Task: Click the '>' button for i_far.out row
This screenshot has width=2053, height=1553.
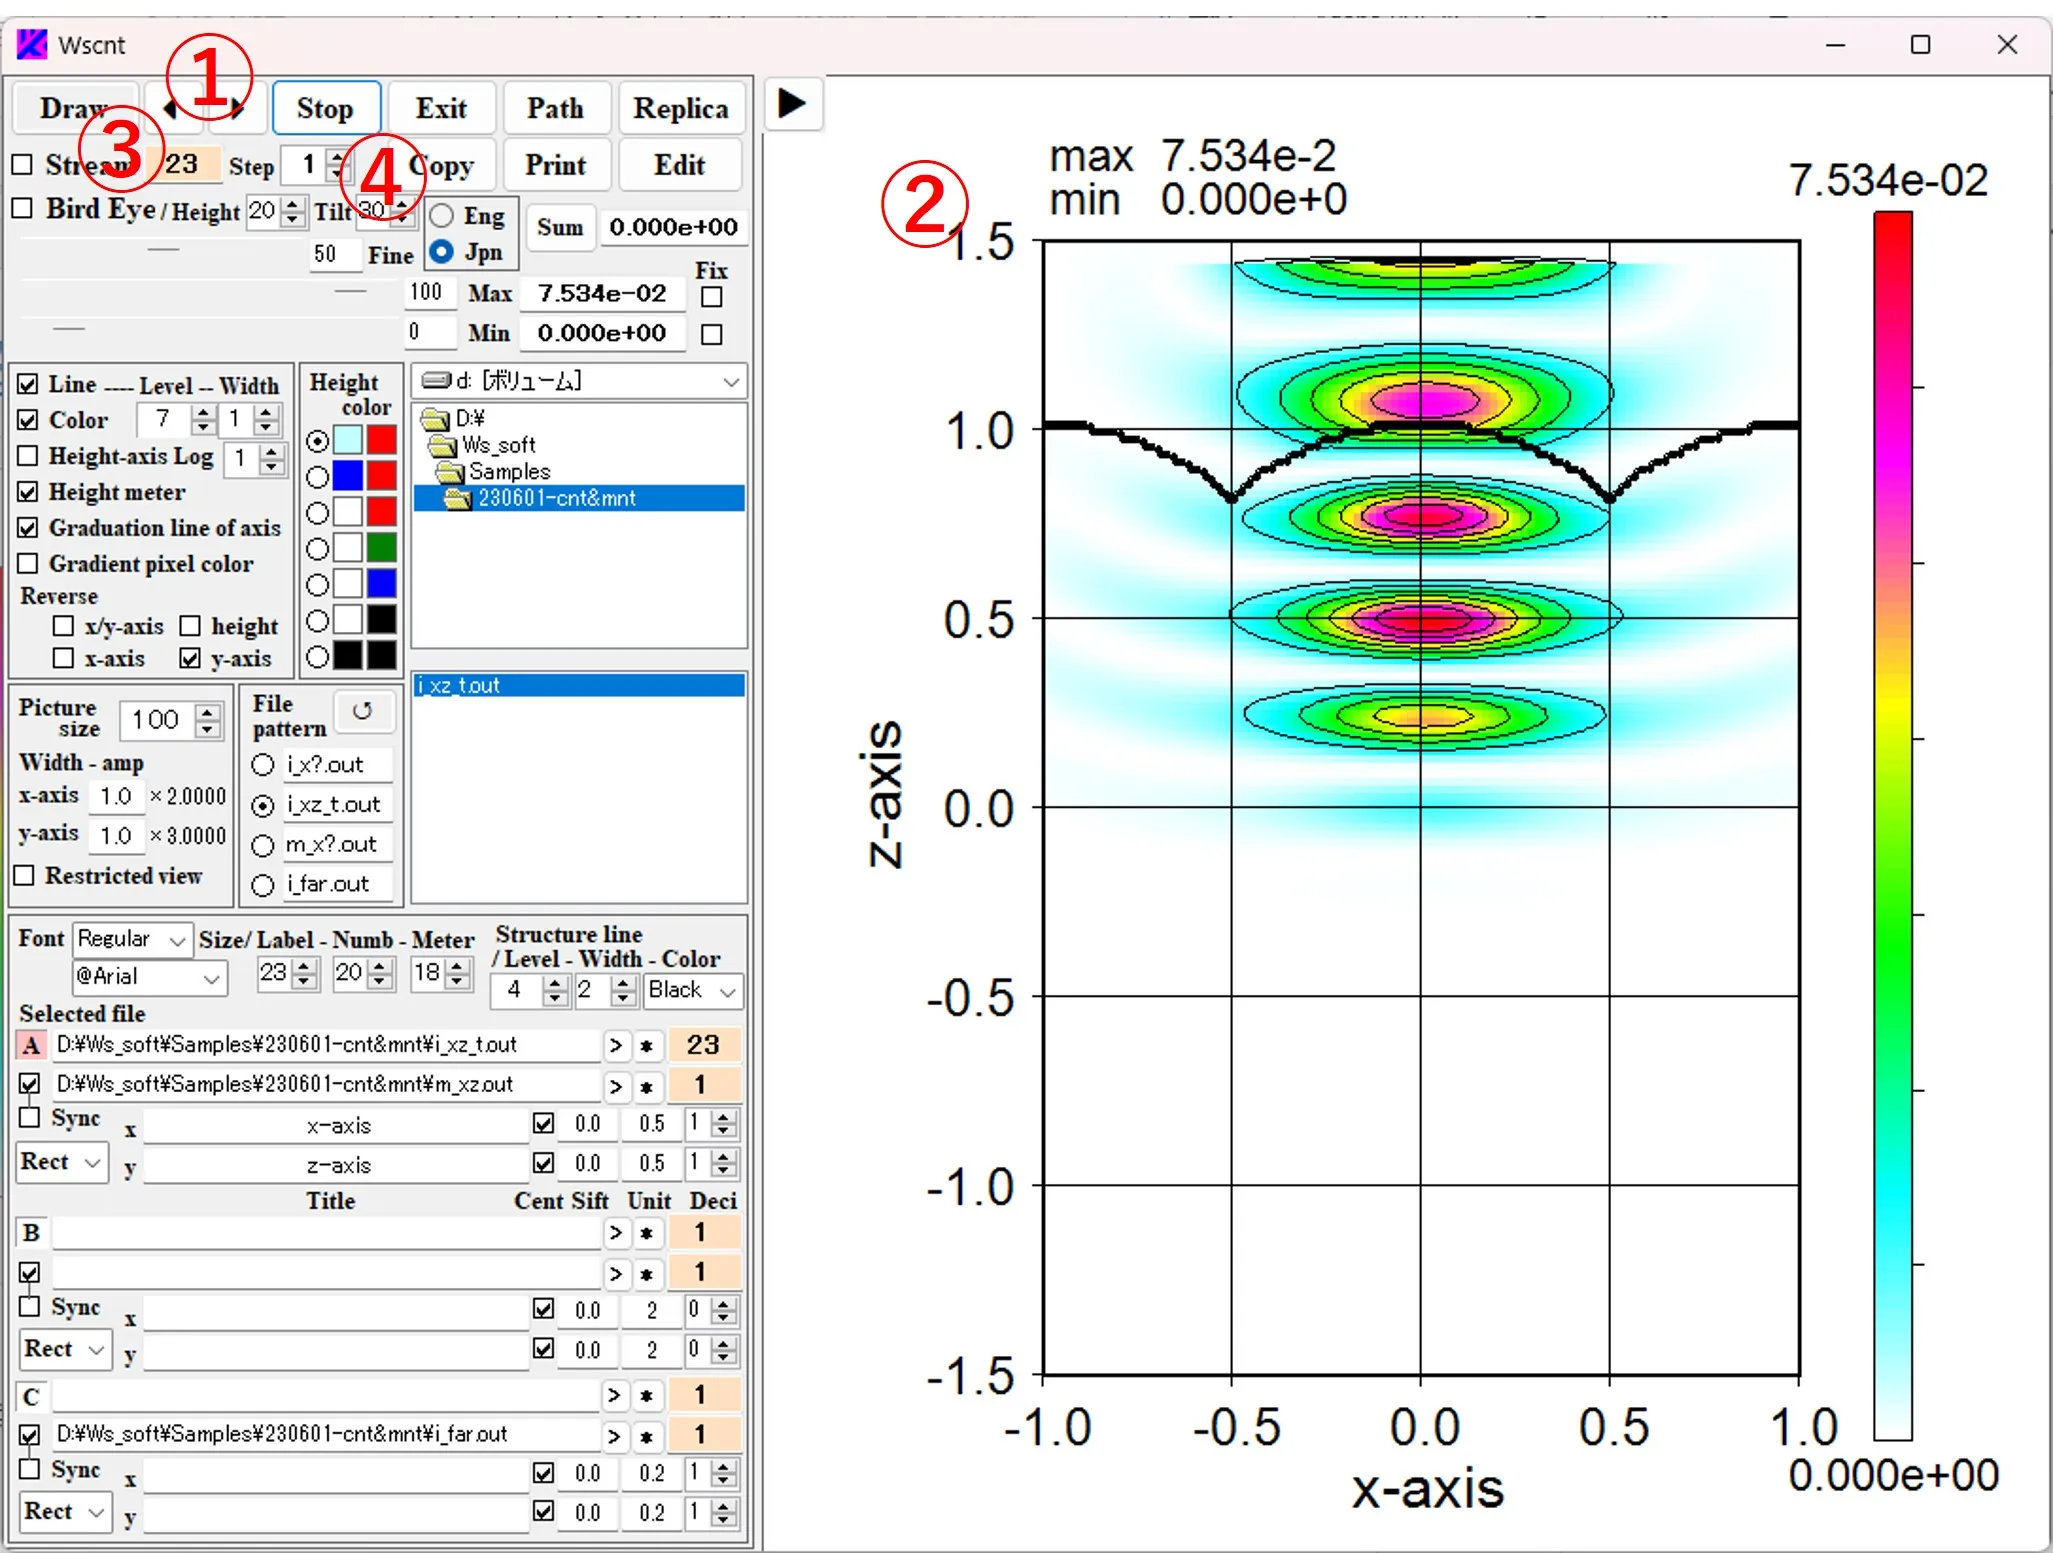Action: click(616, 1436)
